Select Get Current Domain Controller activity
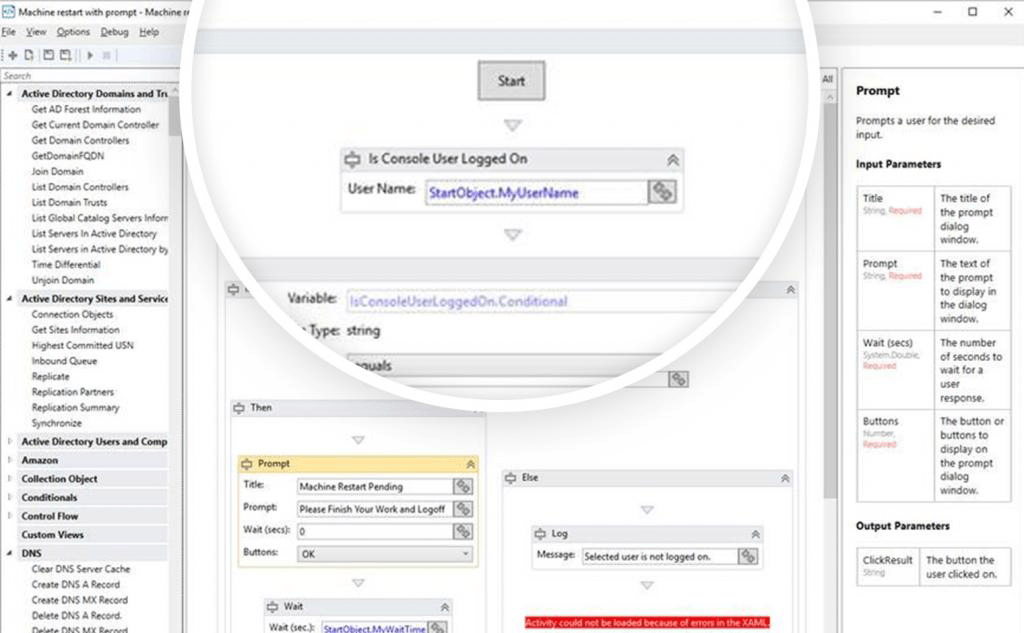The height and width of the screenshot is (633, 1024). point(95,125)
